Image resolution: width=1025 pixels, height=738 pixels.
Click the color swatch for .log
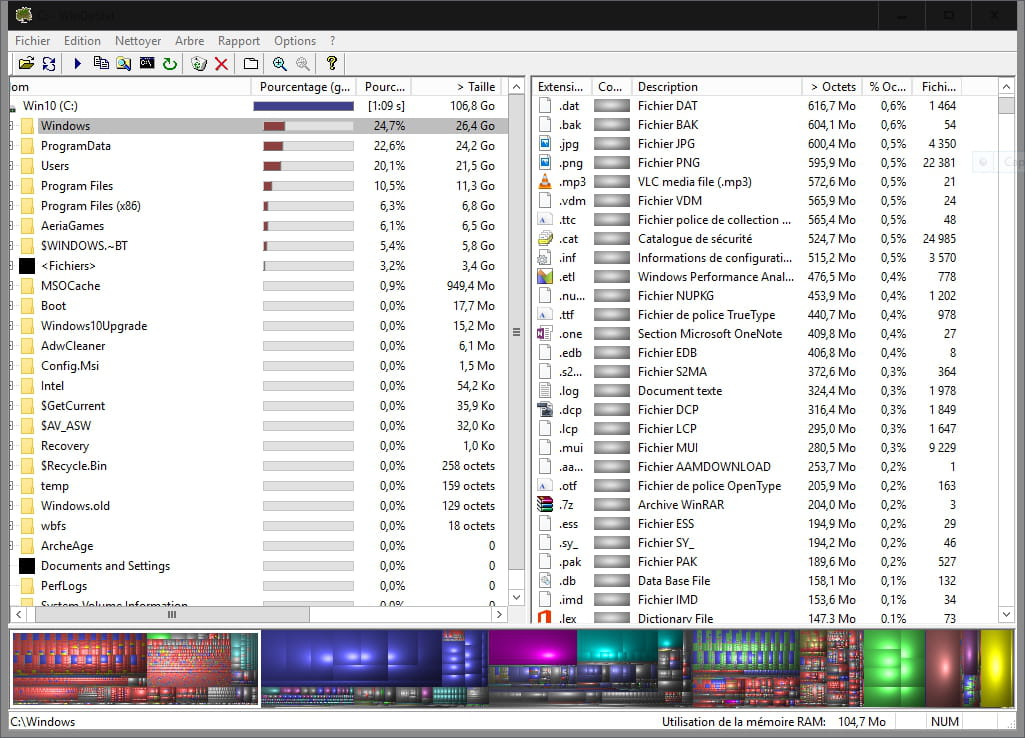pyautogui.click(x=612, y=391)
